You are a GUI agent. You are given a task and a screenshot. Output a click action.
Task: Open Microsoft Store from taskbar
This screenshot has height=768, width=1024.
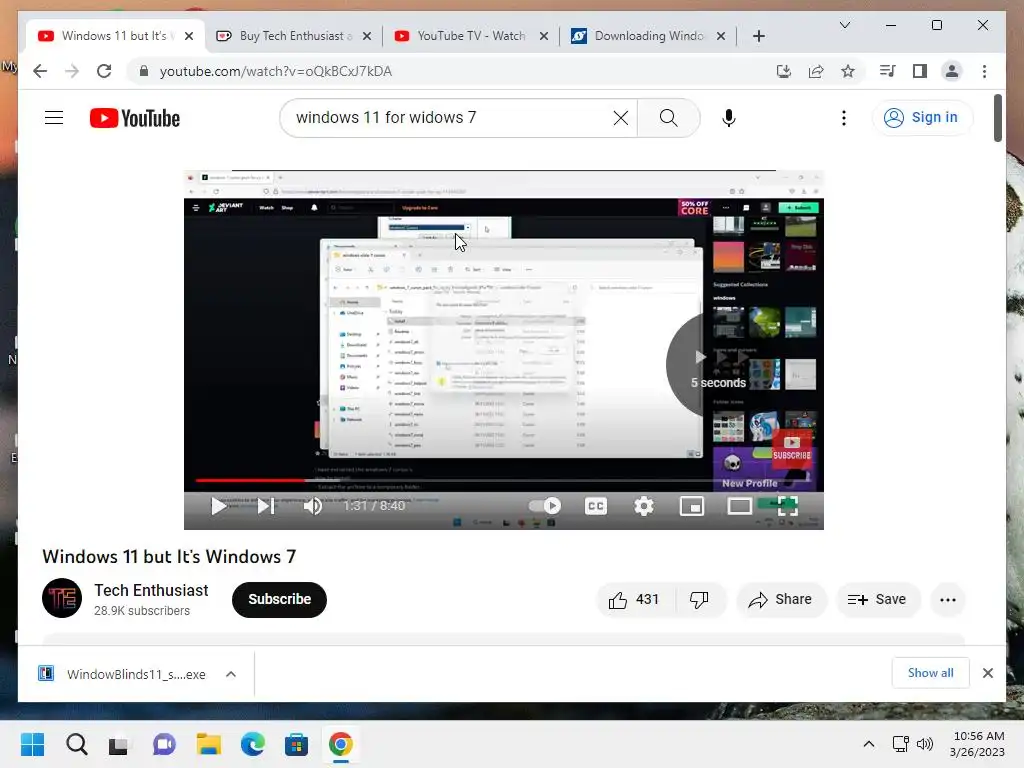pos(296,744)
